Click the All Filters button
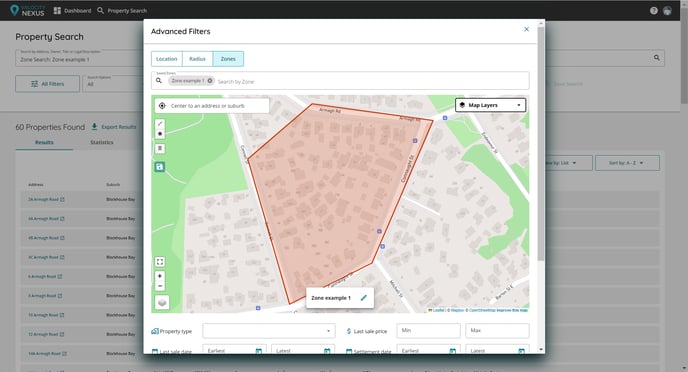 point(48,84)
